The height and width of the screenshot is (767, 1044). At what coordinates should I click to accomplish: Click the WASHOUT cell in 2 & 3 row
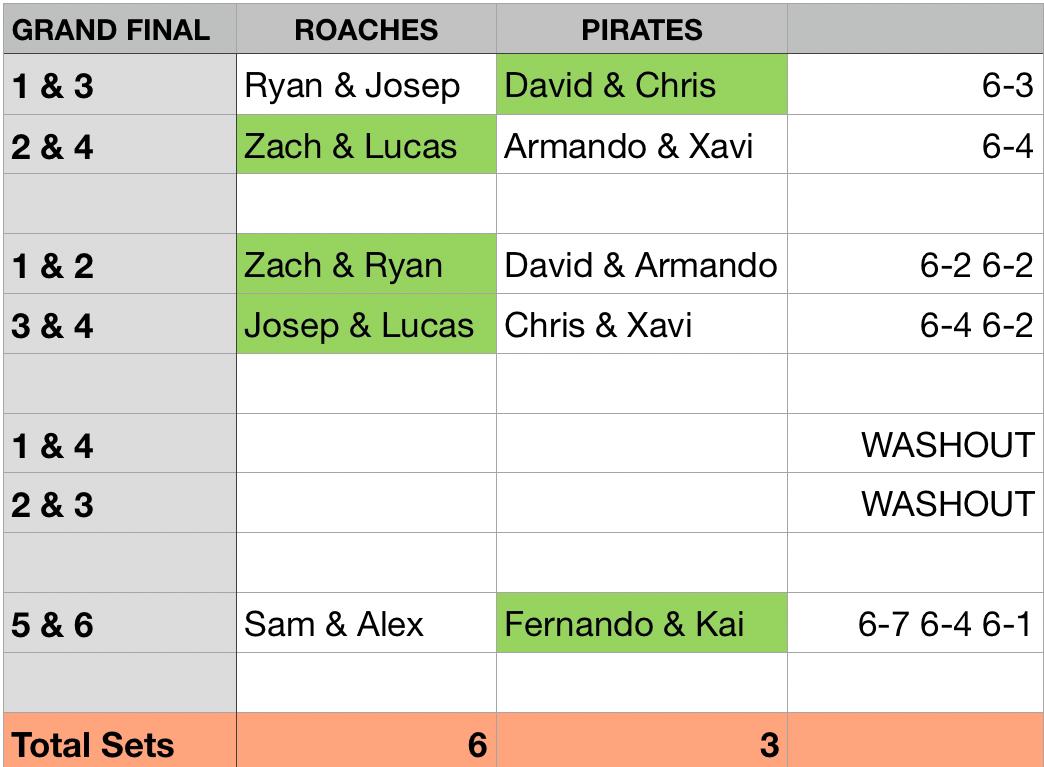(x=915, y=503)
